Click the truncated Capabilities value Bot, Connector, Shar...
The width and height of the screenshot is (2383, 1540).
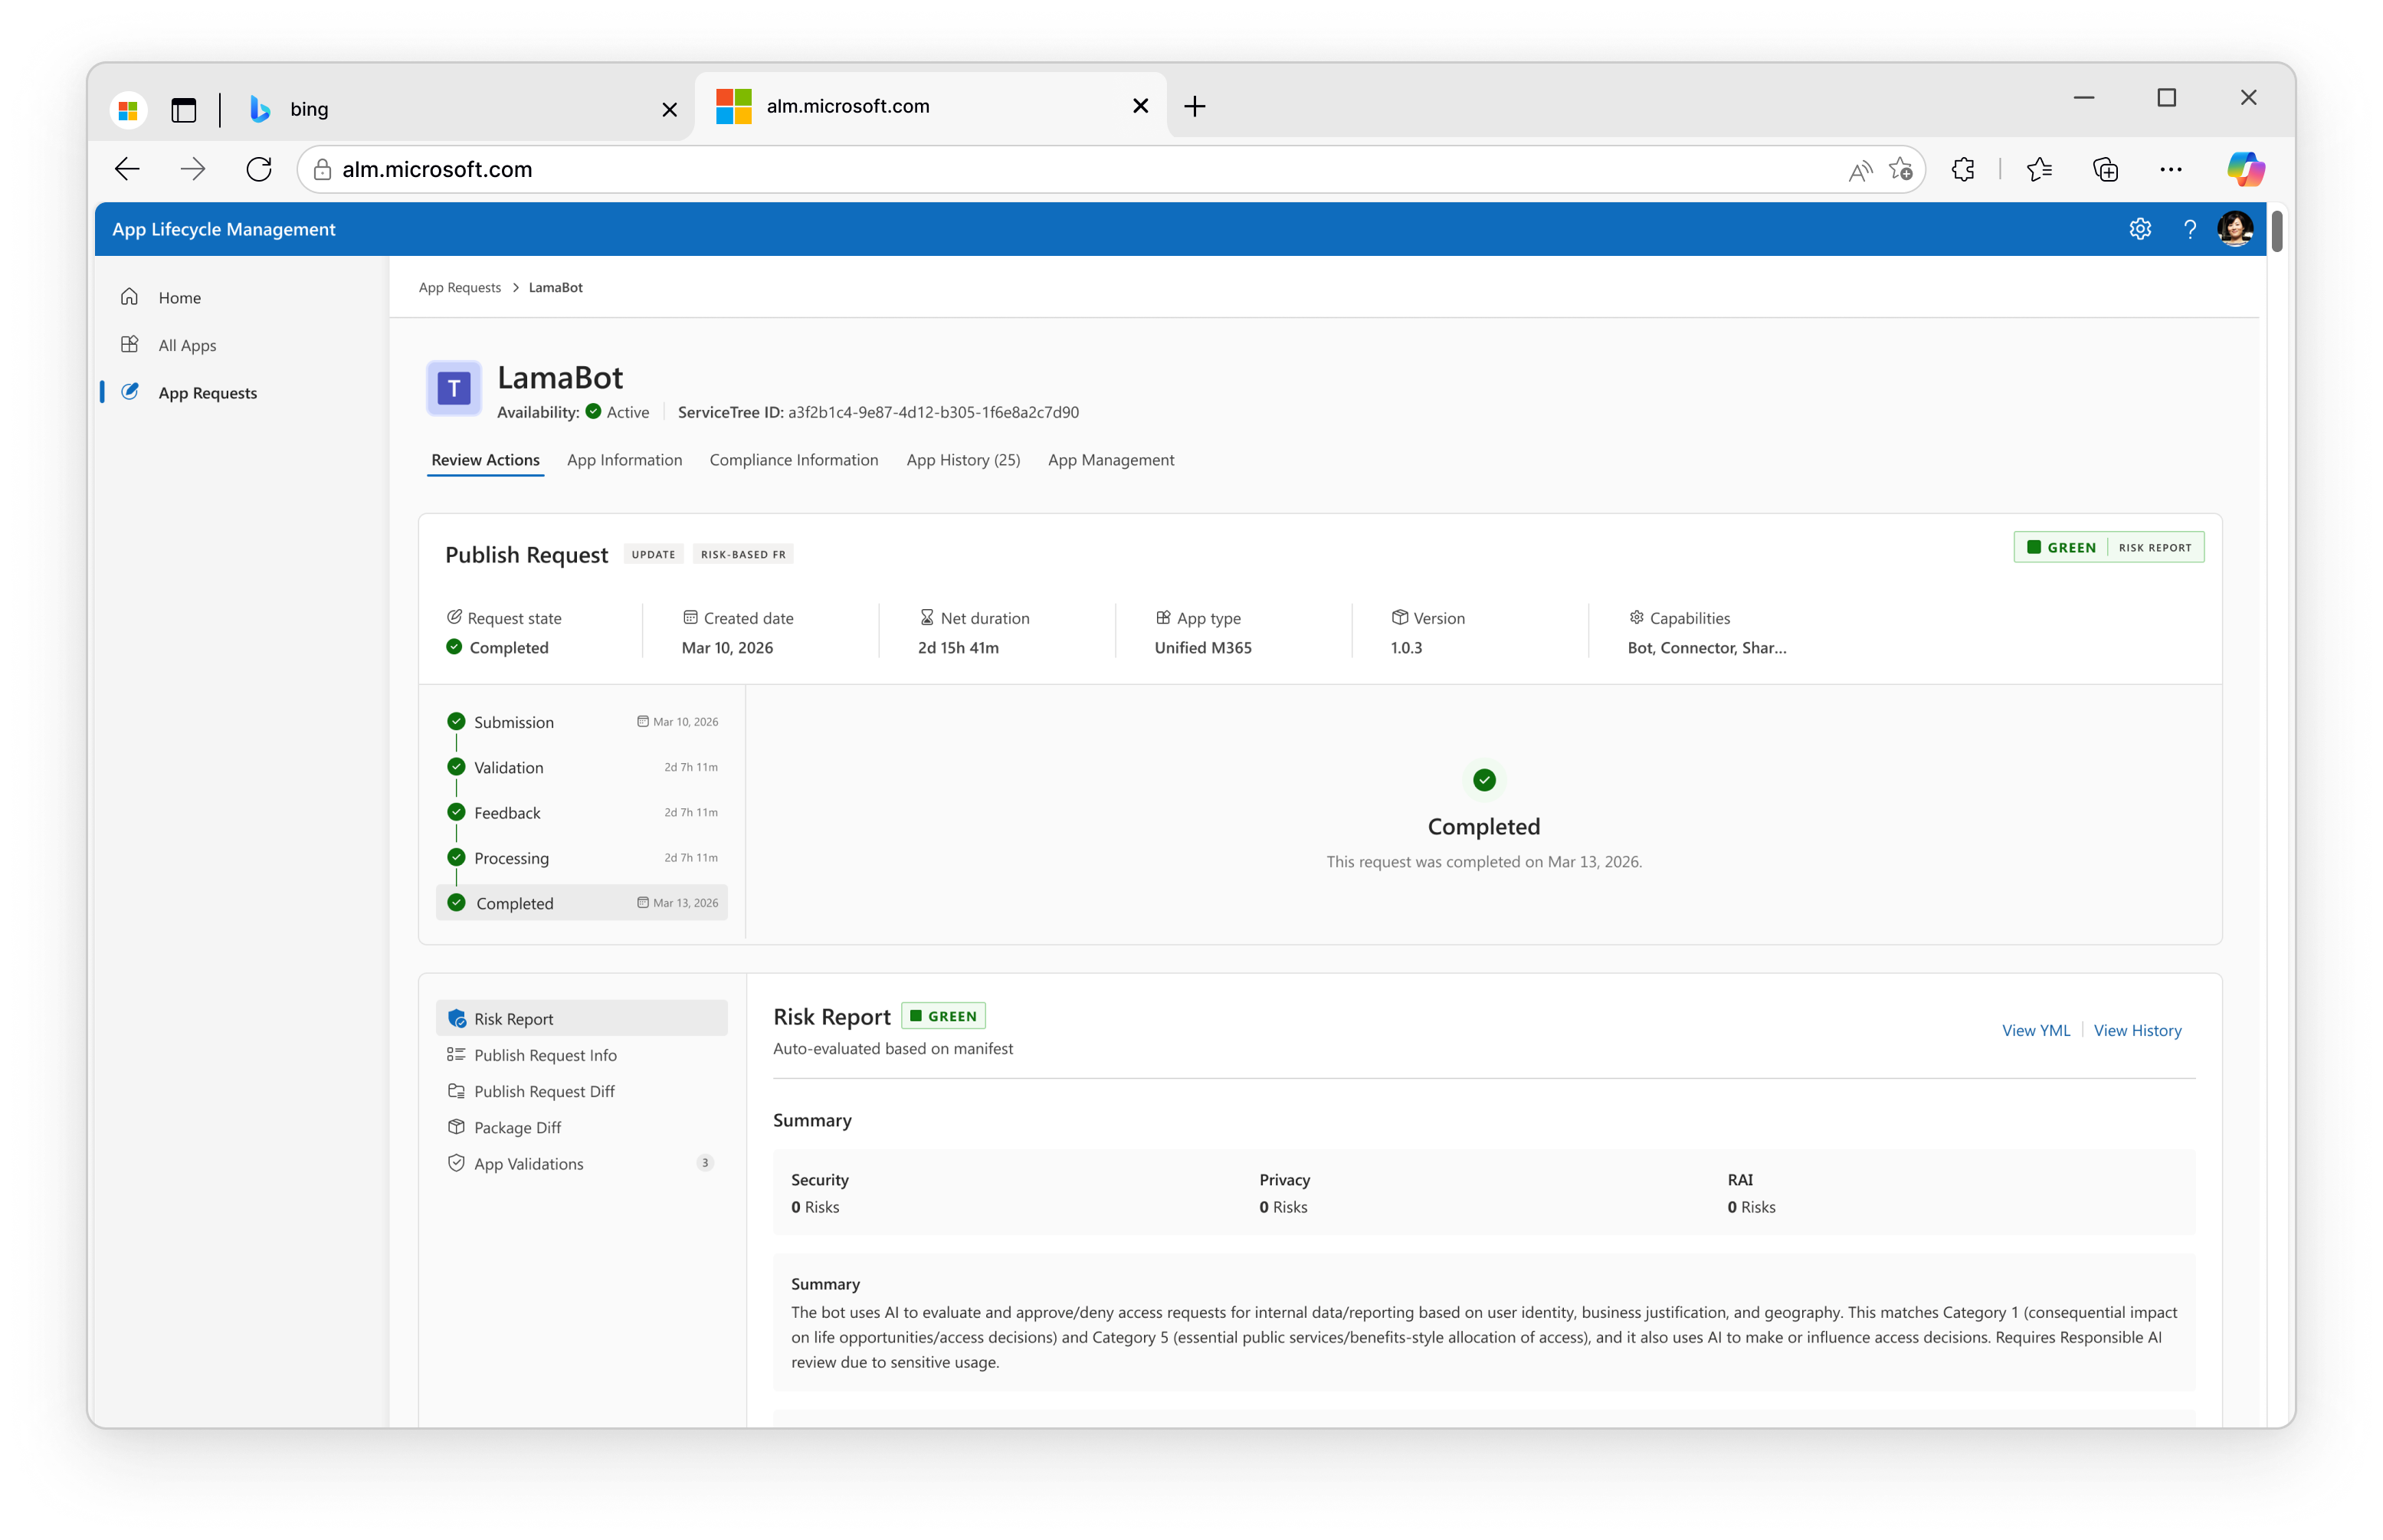coord(1706,648)
